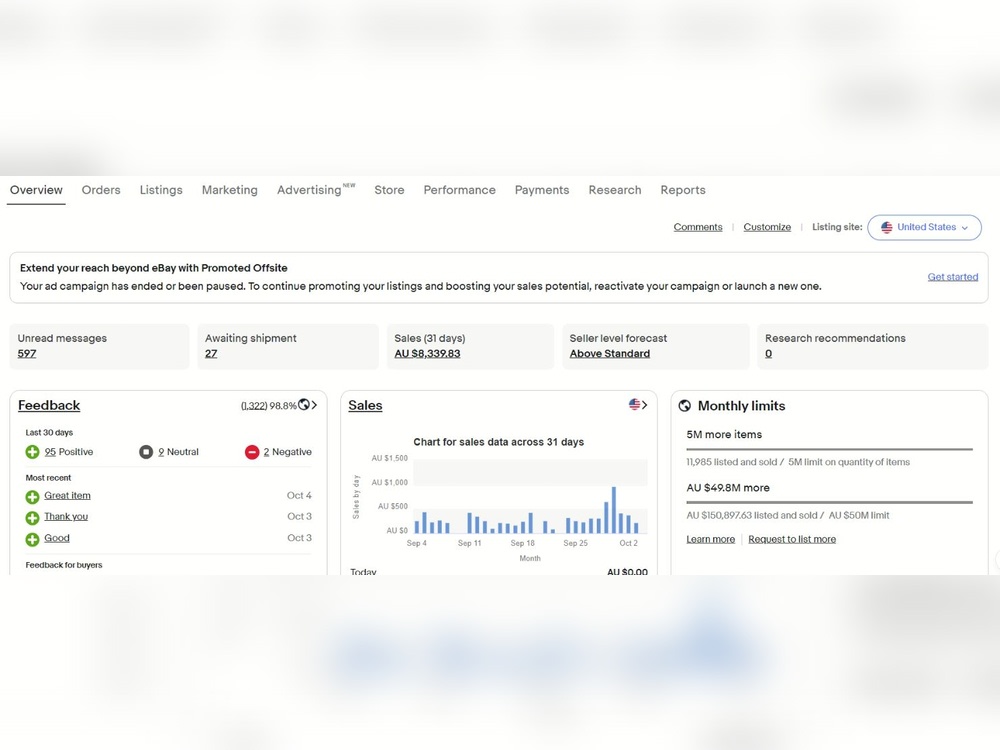Click Above Standard seller level link
Viewport: 1000px width, 750px height.
tap(610, 353)
